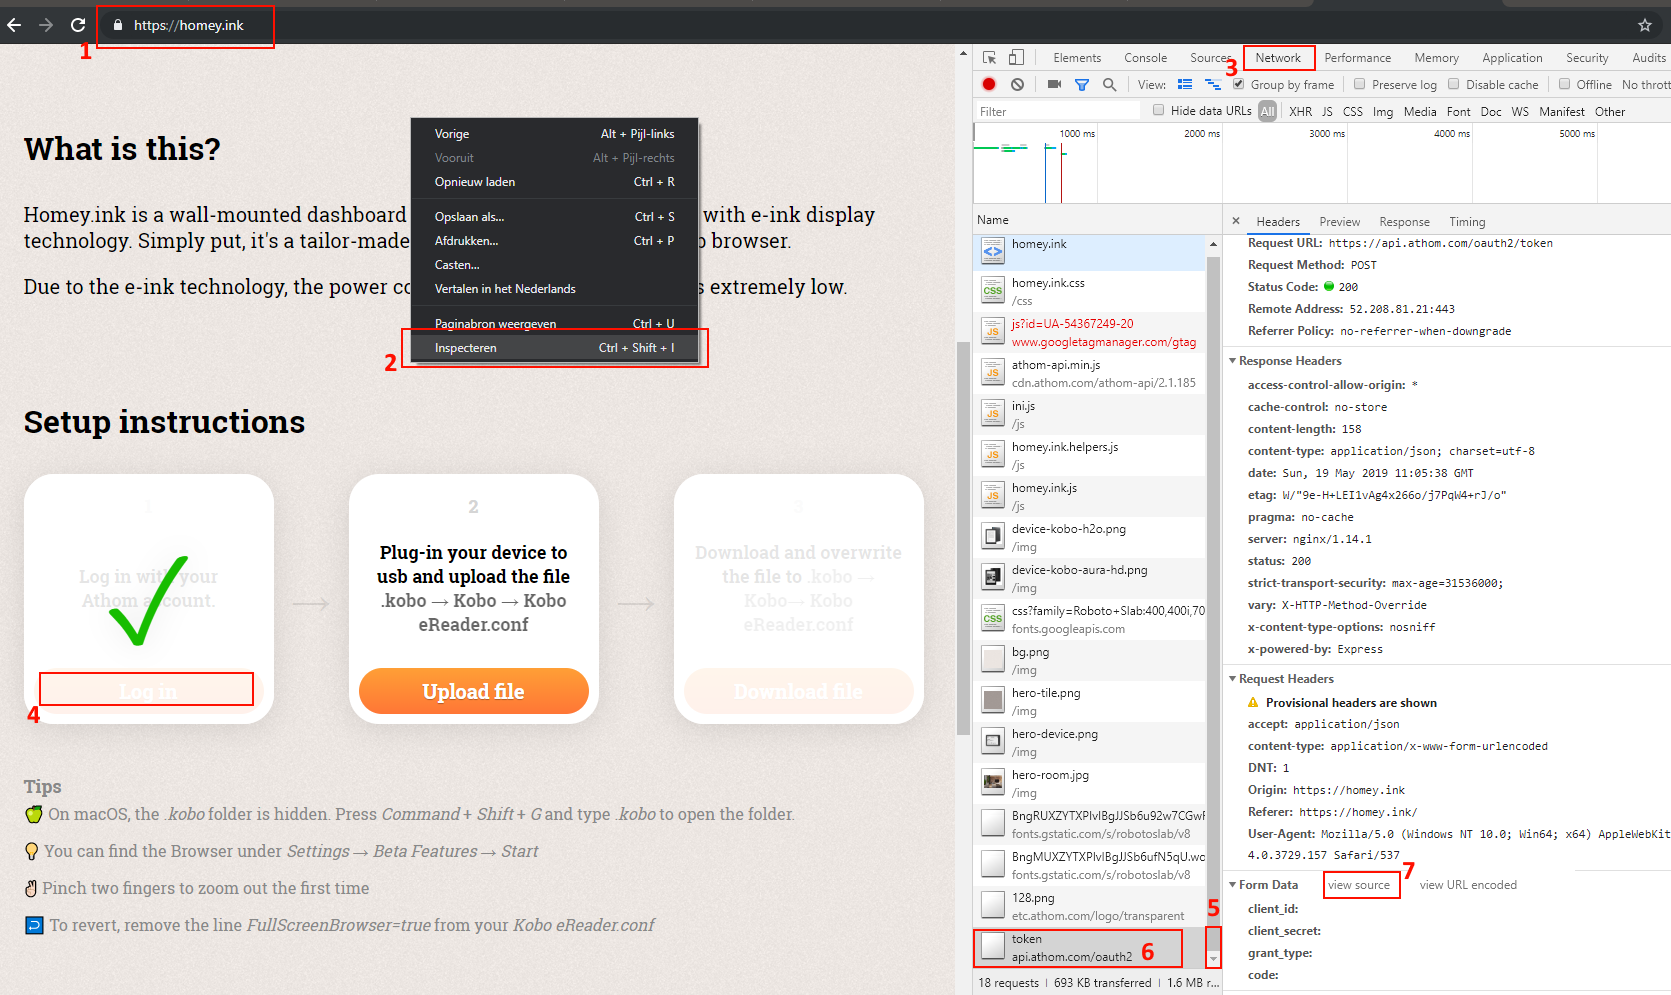
Task: Collapse the Form Data section
Action: (x=1233, y=885)
